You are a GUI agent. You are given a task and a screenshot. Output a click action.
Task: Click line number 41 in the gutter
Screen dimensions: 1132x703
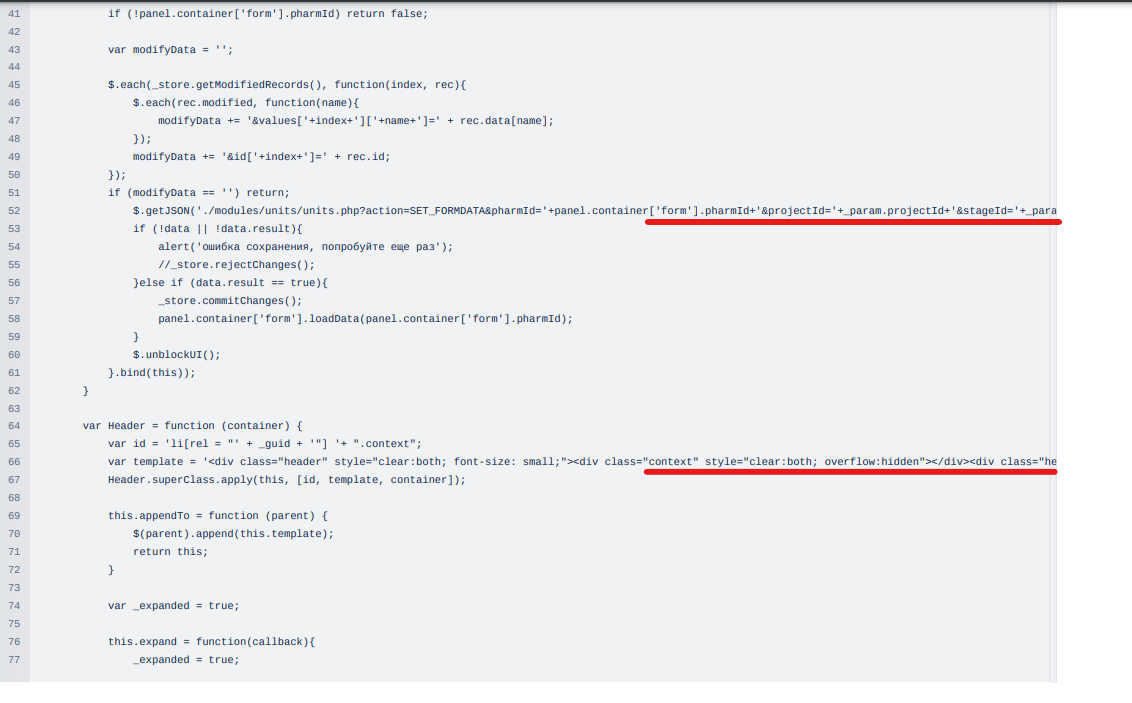click(14, 13)
